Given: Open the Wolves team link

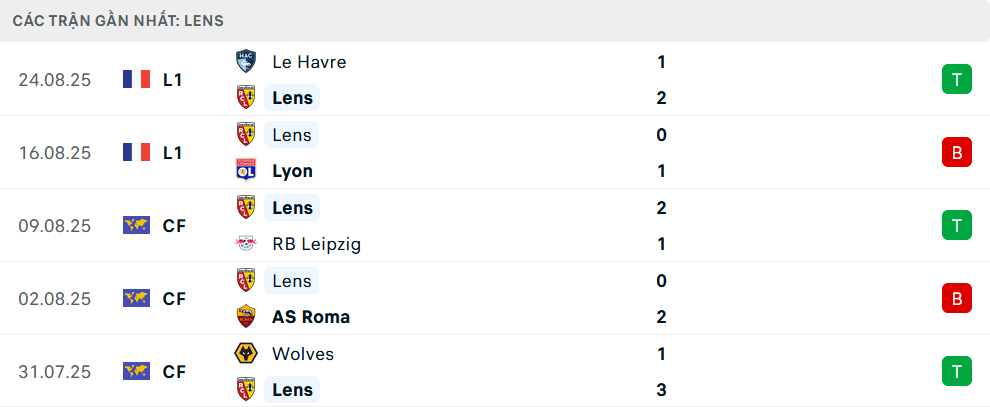Looking at the screenshot, I should (x=303, y=354).
